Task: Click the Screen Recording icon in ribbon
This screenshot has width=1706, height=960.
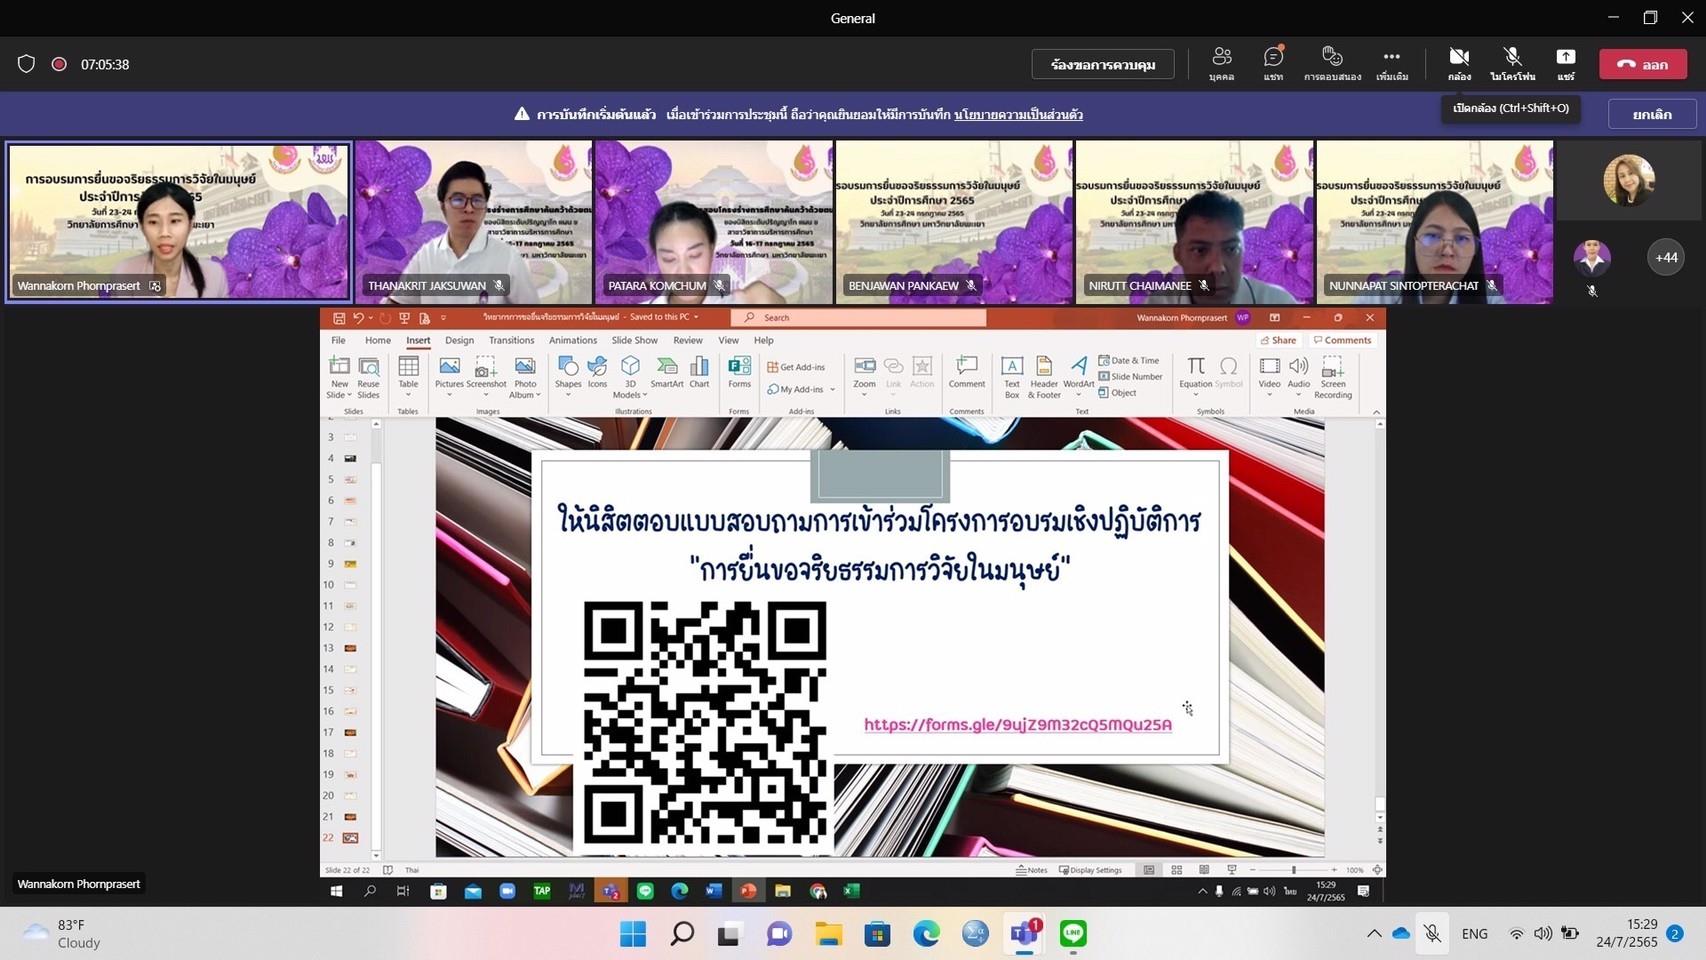Action: tap(1332, 378)
